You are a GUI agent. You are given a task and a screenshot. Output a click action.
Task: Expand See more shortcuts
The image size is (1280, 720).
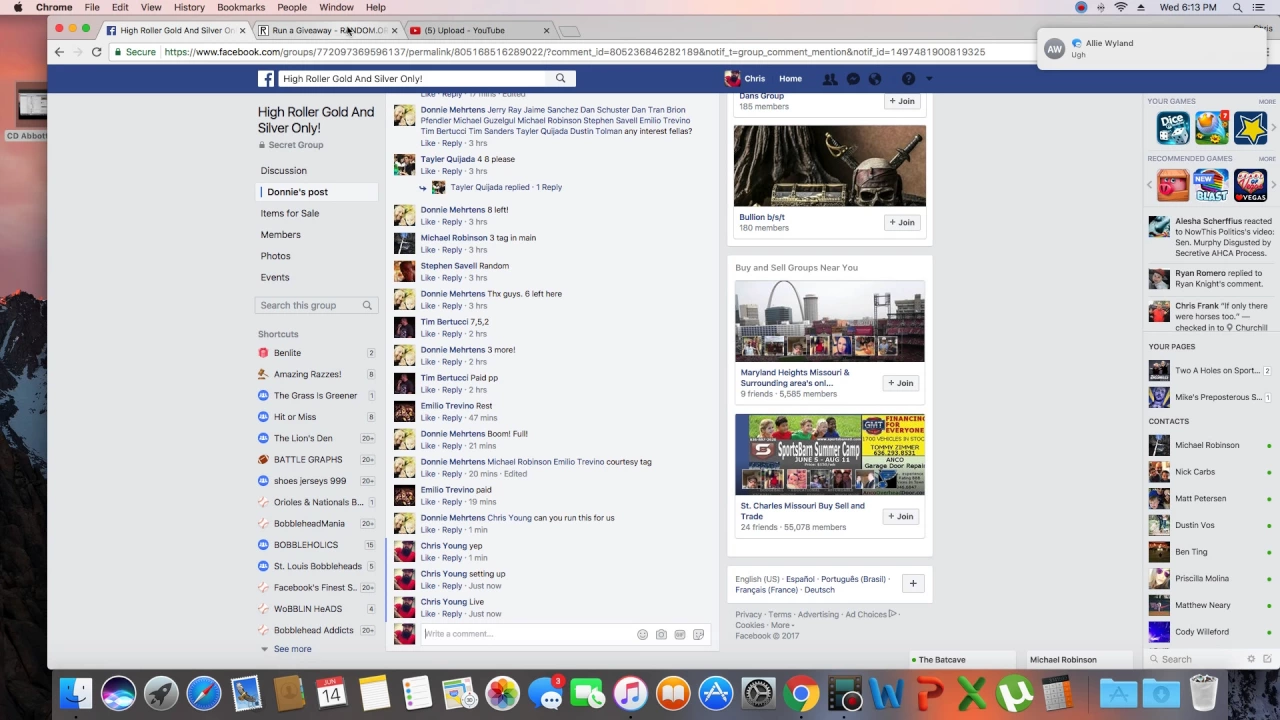tap(292, 649)
